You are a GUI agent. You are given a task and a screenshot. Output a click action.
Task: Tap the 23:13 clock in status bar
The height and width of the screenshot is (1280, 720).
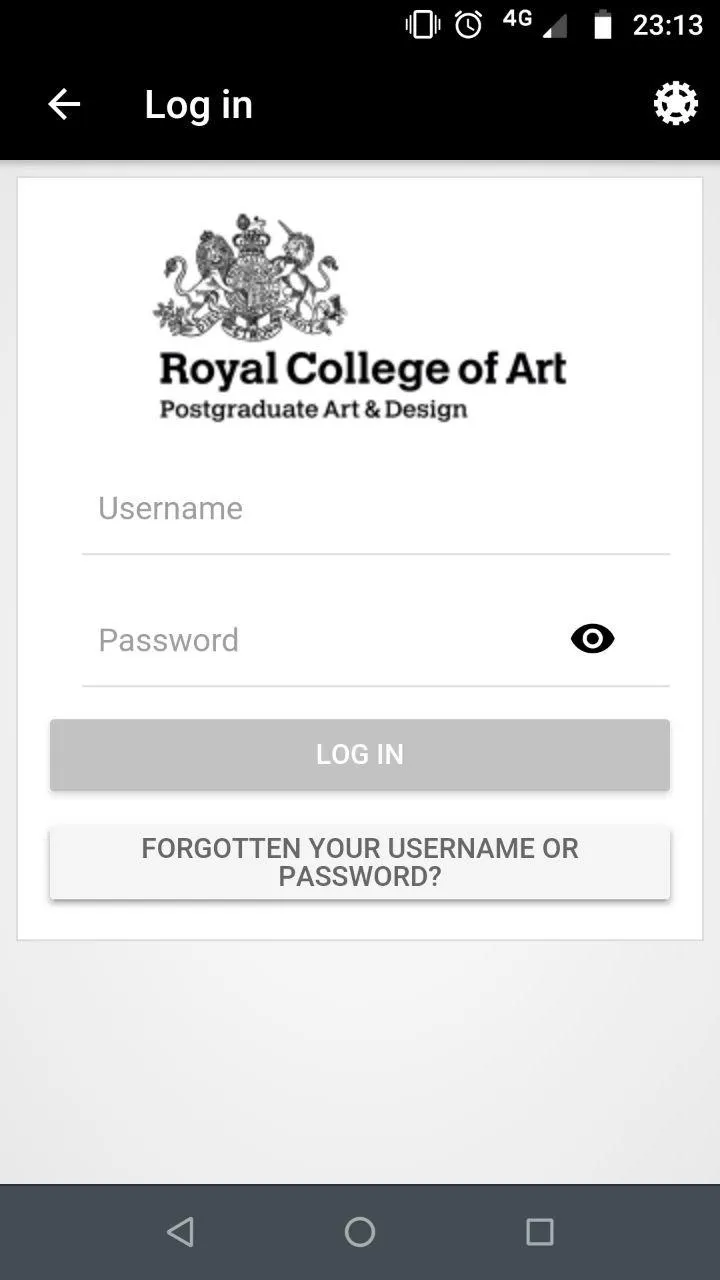tap(668, 25)
